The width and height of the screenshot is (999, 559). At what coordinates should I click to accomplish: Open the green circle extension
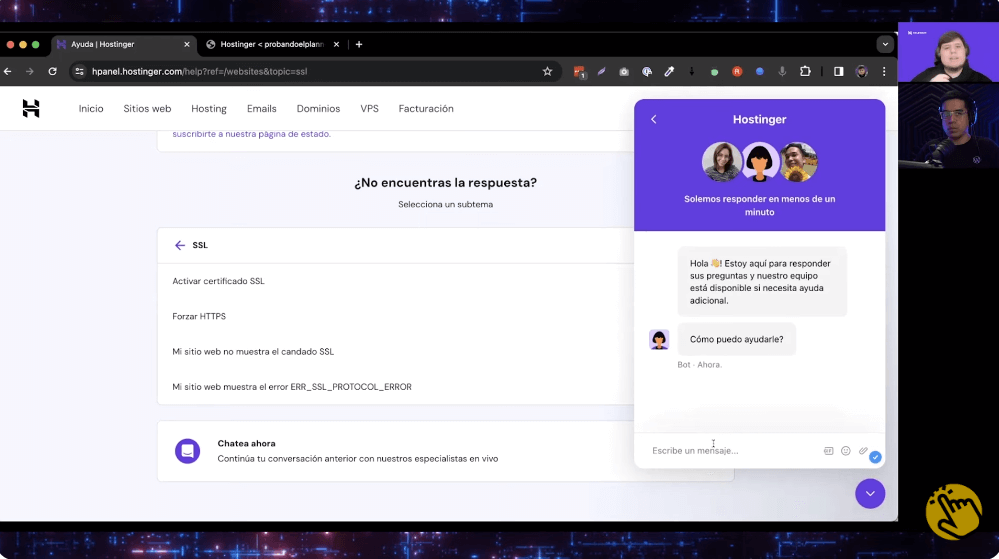point(714,72)
